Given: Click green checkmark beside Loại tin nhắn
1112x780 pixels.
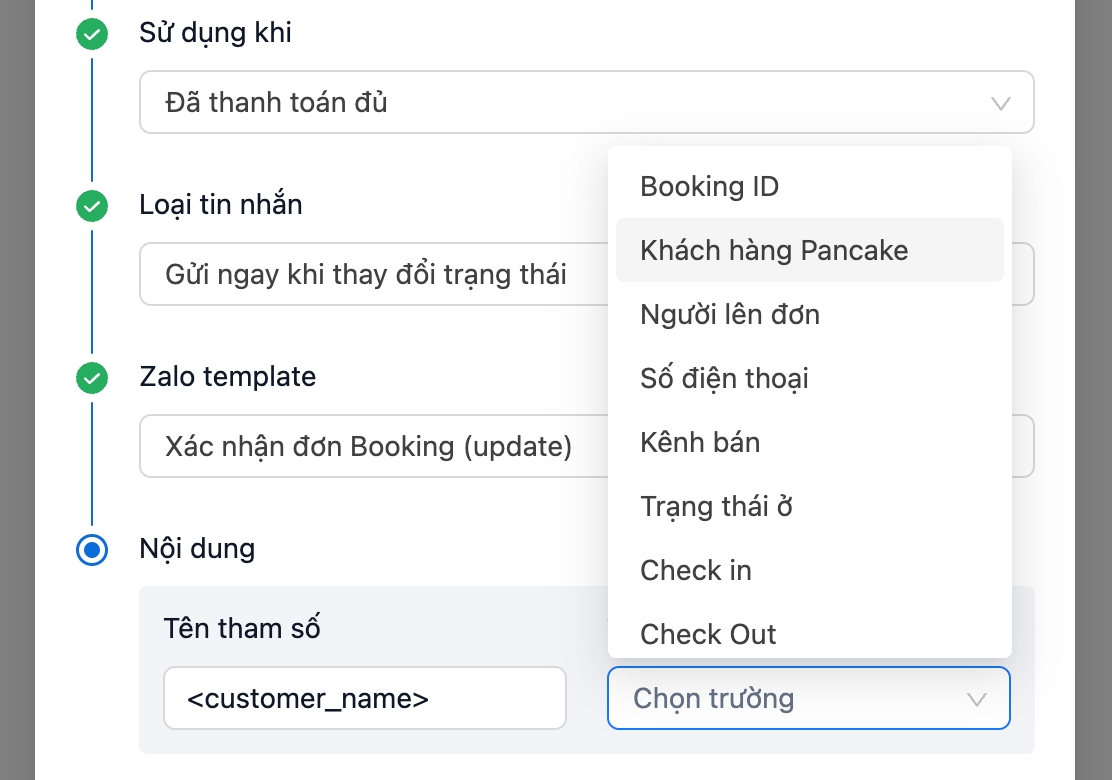Looking at the screenshot, I should tap(92, 207).
